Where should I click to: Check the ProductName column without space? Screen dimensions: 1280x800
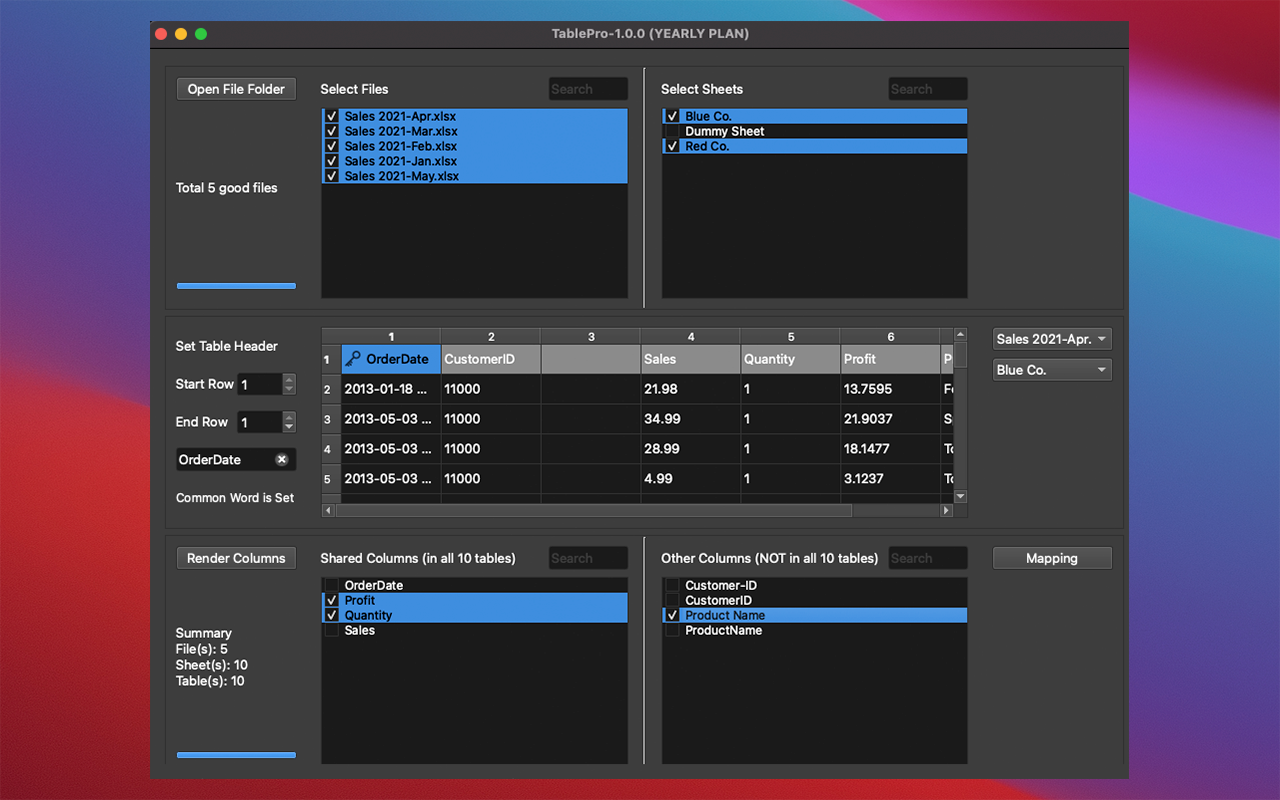pos(673,630)
